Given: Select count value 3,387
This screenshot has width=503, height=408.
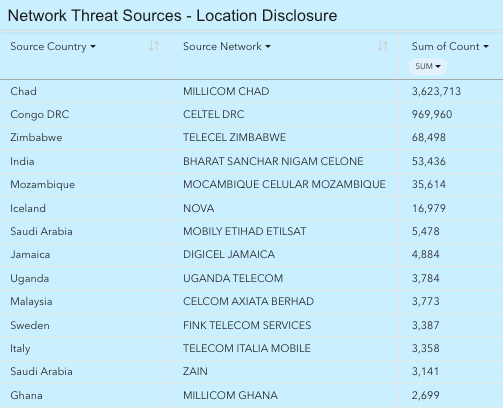Looking at the screenshot, I should [x=425, y=325].
